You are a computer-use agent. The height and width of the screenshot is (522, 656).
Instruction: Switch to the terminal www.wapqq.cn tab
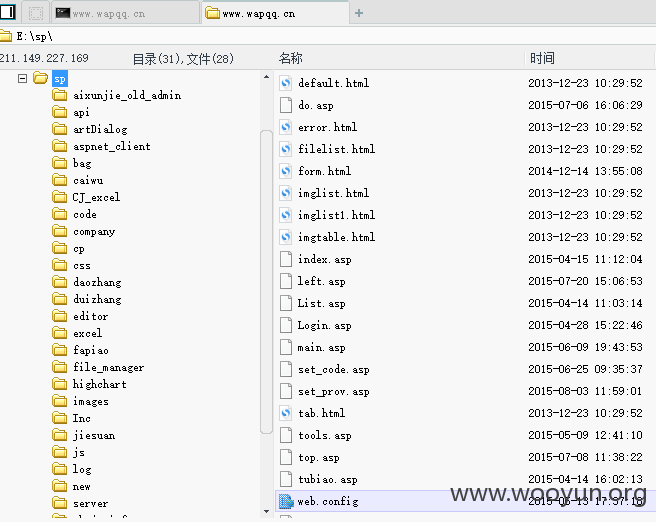(x=125, y=13)
